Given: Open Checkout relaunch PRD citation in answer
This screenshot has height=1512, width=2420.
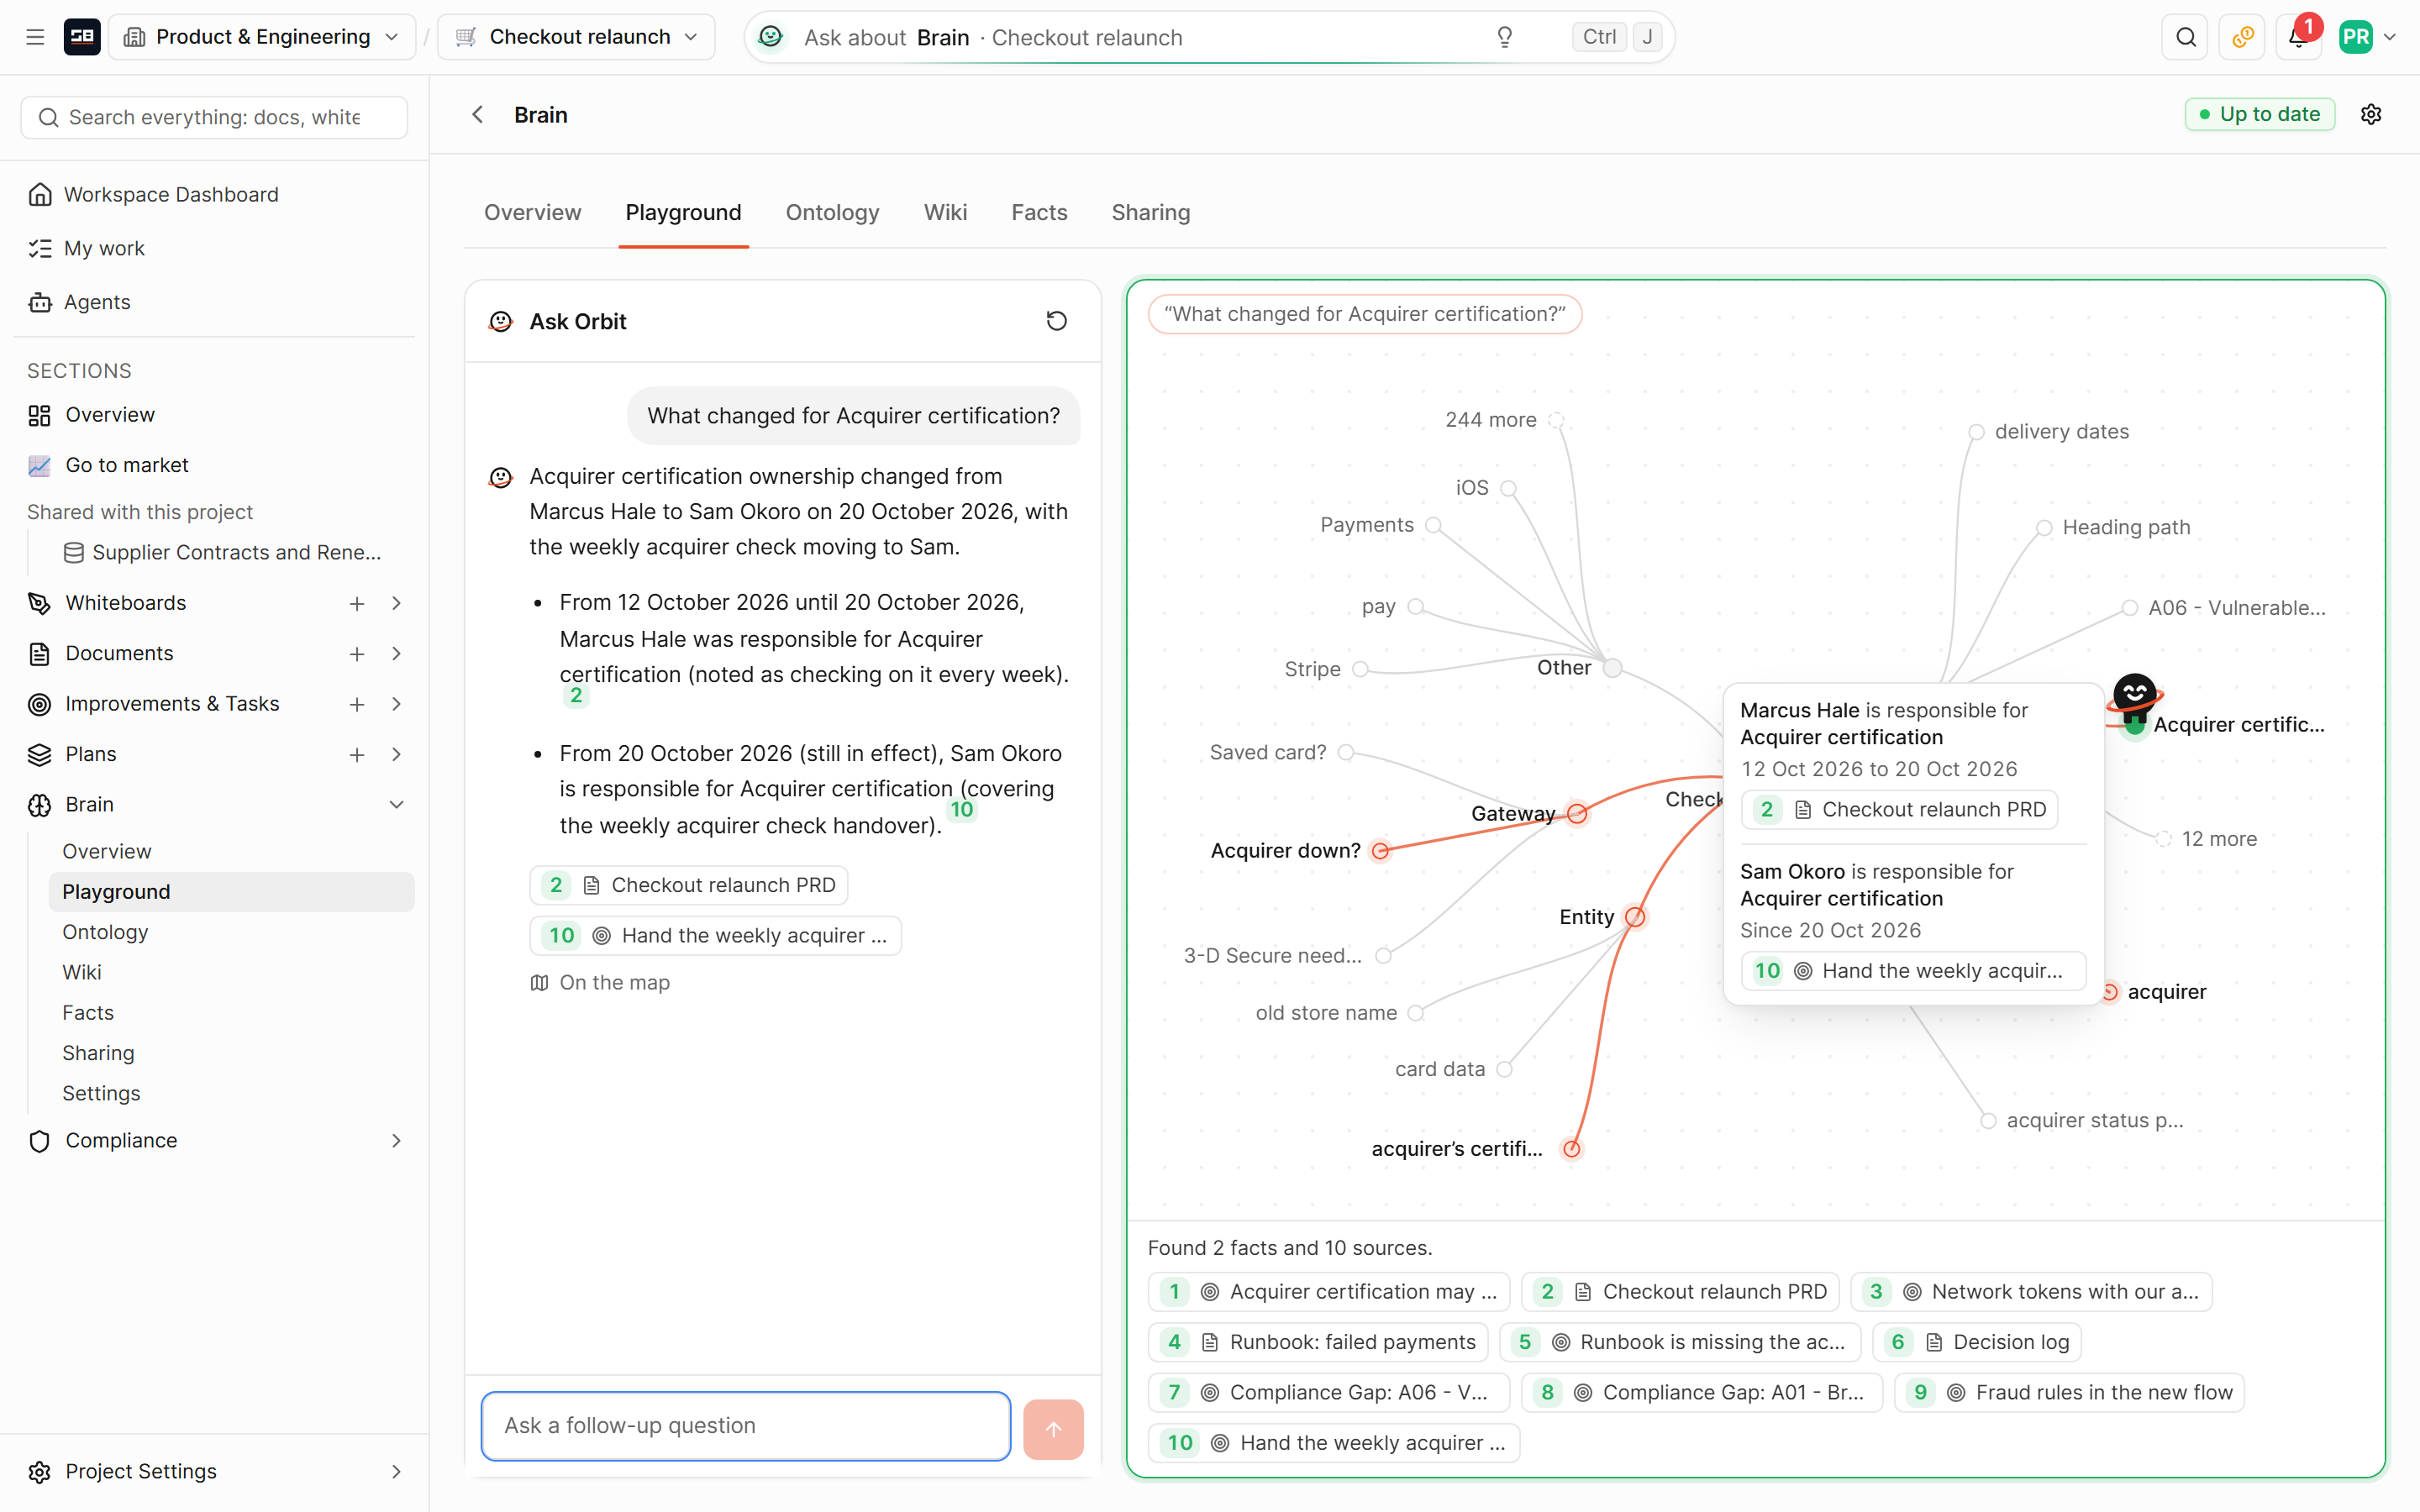Looking at the screenshot, I should pyautogui.click(x=689, y=885).
